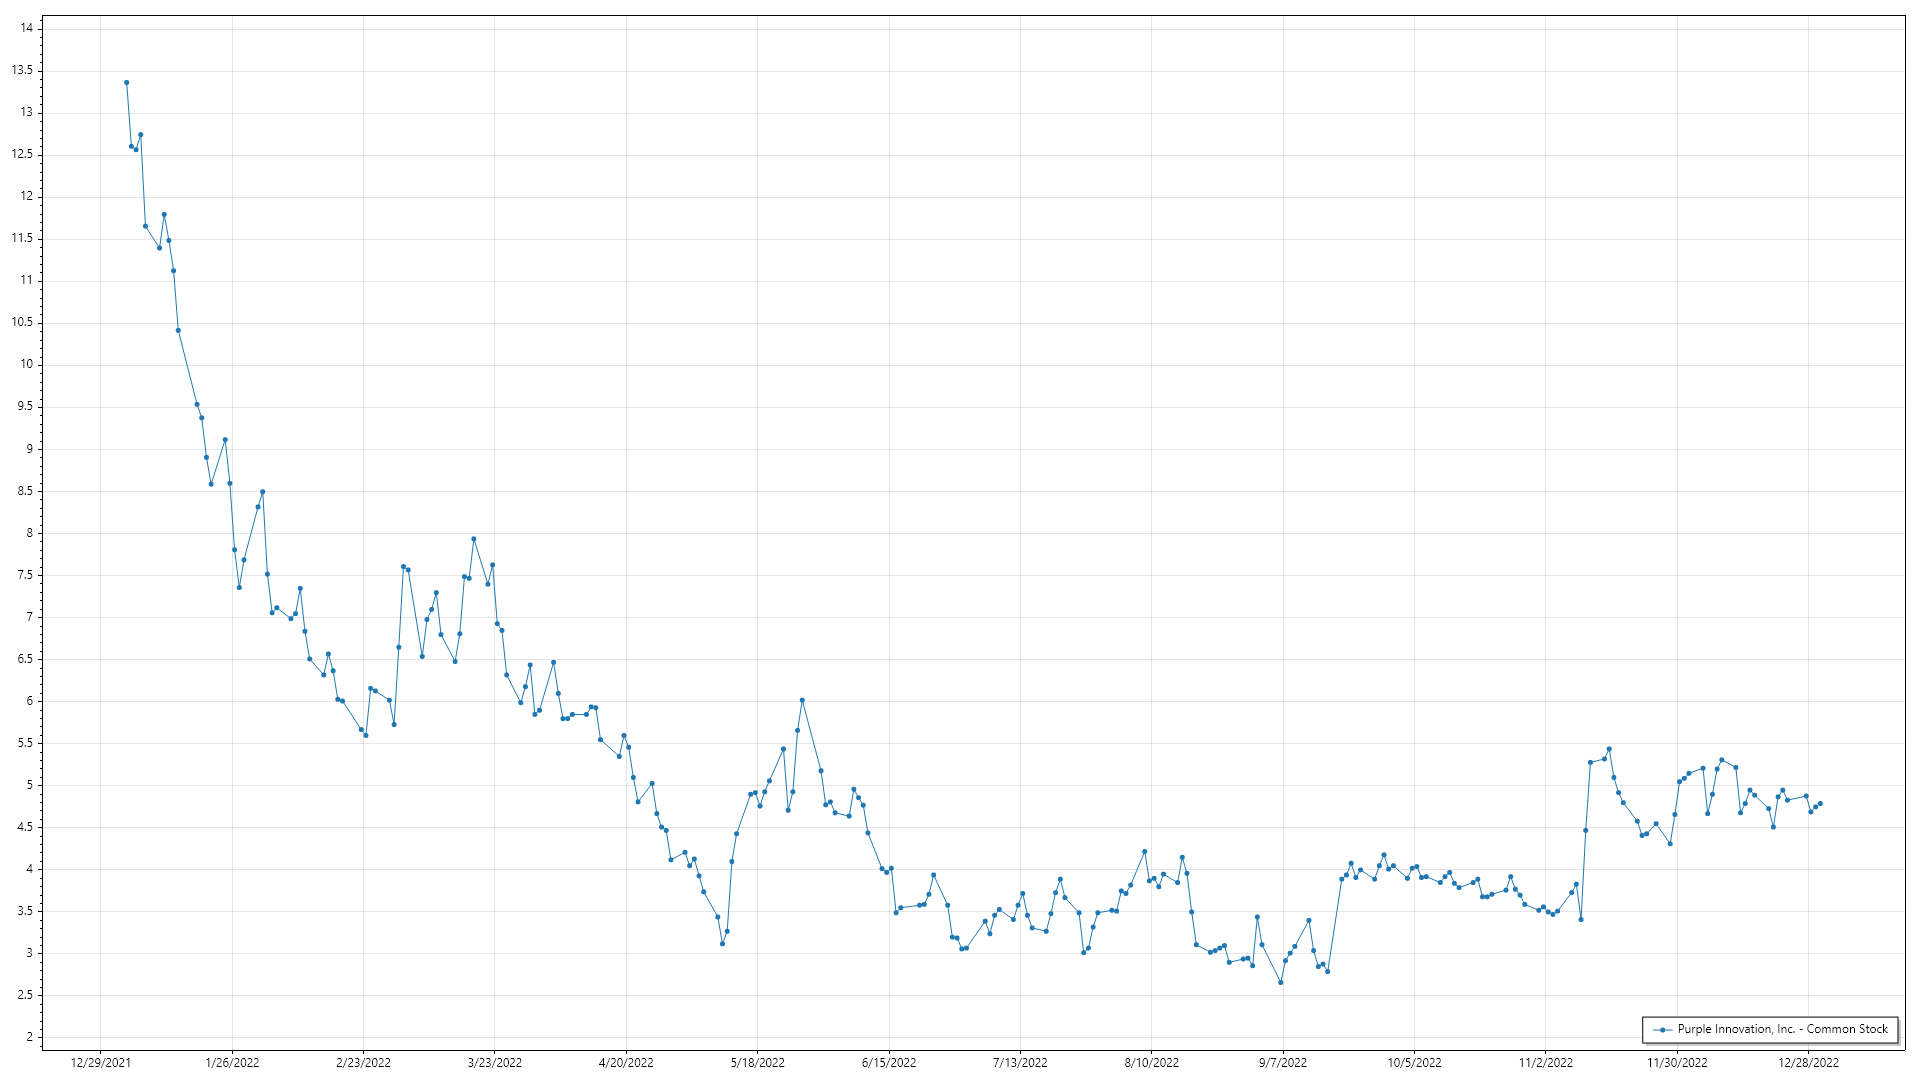Click the 2 label on the y-axis
Image resolution: width=1920 pixels, height=1080 pixels.
[30, 1037]
